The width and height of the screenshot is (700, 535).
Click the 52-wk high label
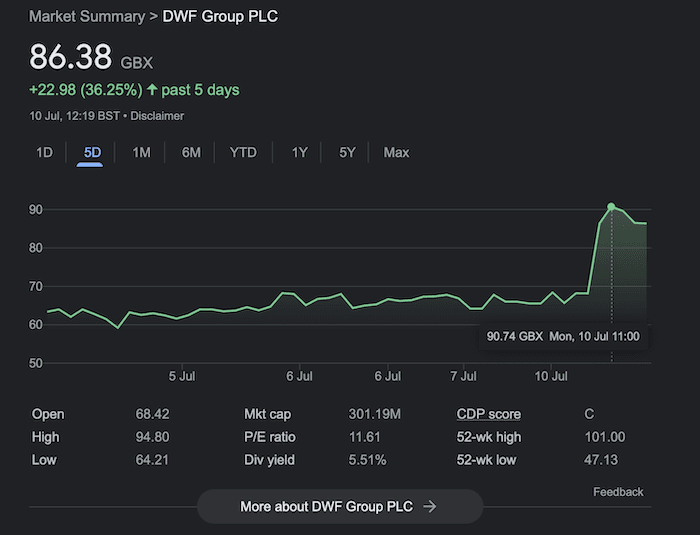coord(488,437)
